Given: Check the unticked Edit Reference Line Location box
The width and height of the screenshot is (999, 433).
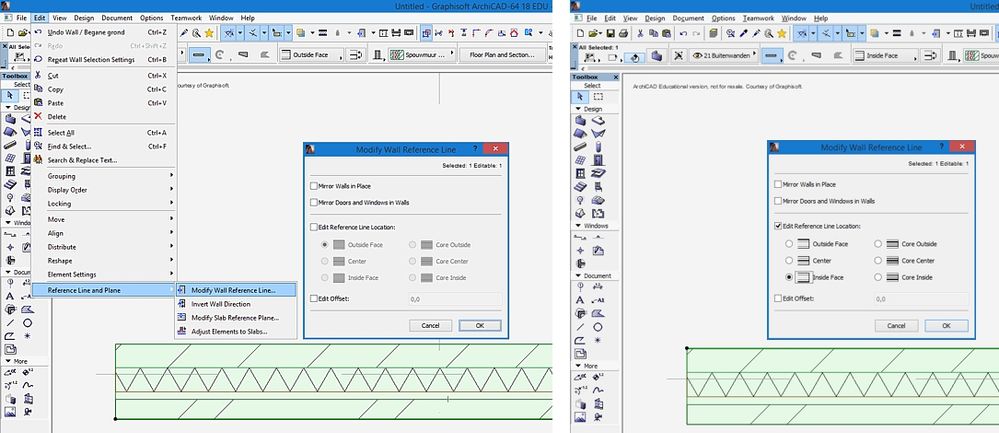Looking at the screenshot, I should 313,227.
